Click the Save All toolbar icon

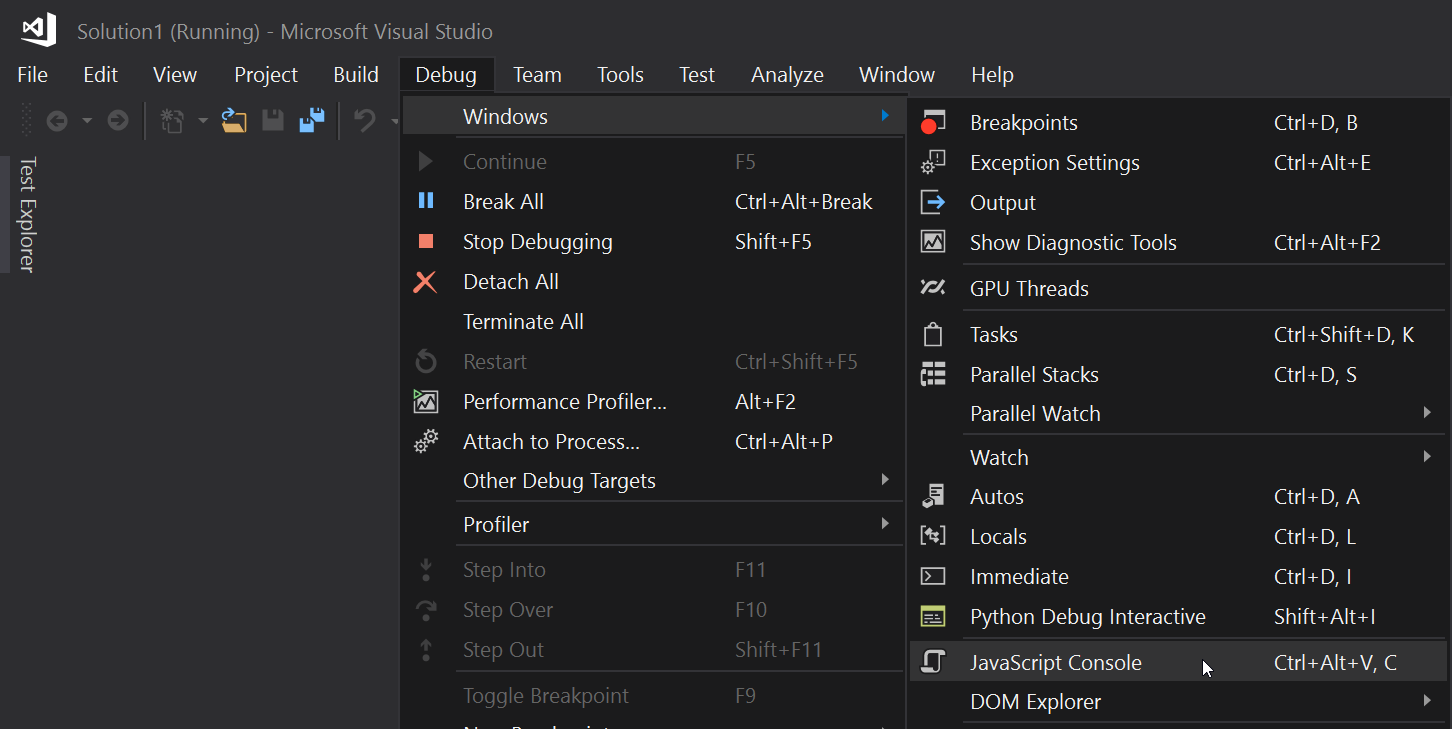pos(311,120)
